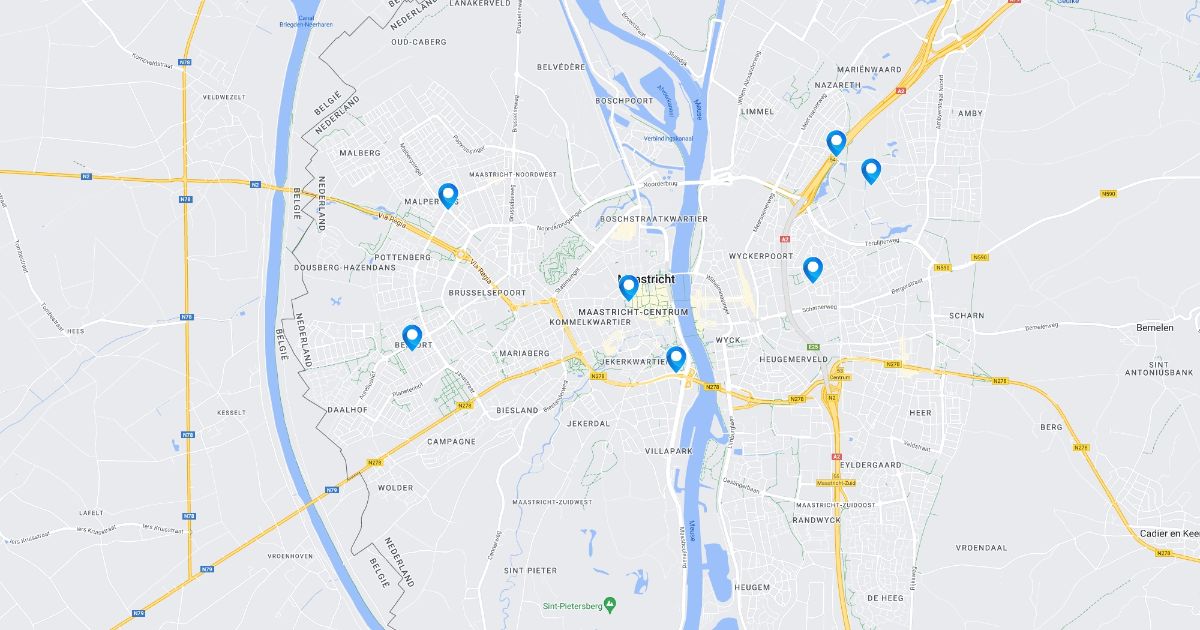This screenshot has width=1200, height=630.
Task: Click the blue pin southwest of Amby
Action: 871,171
